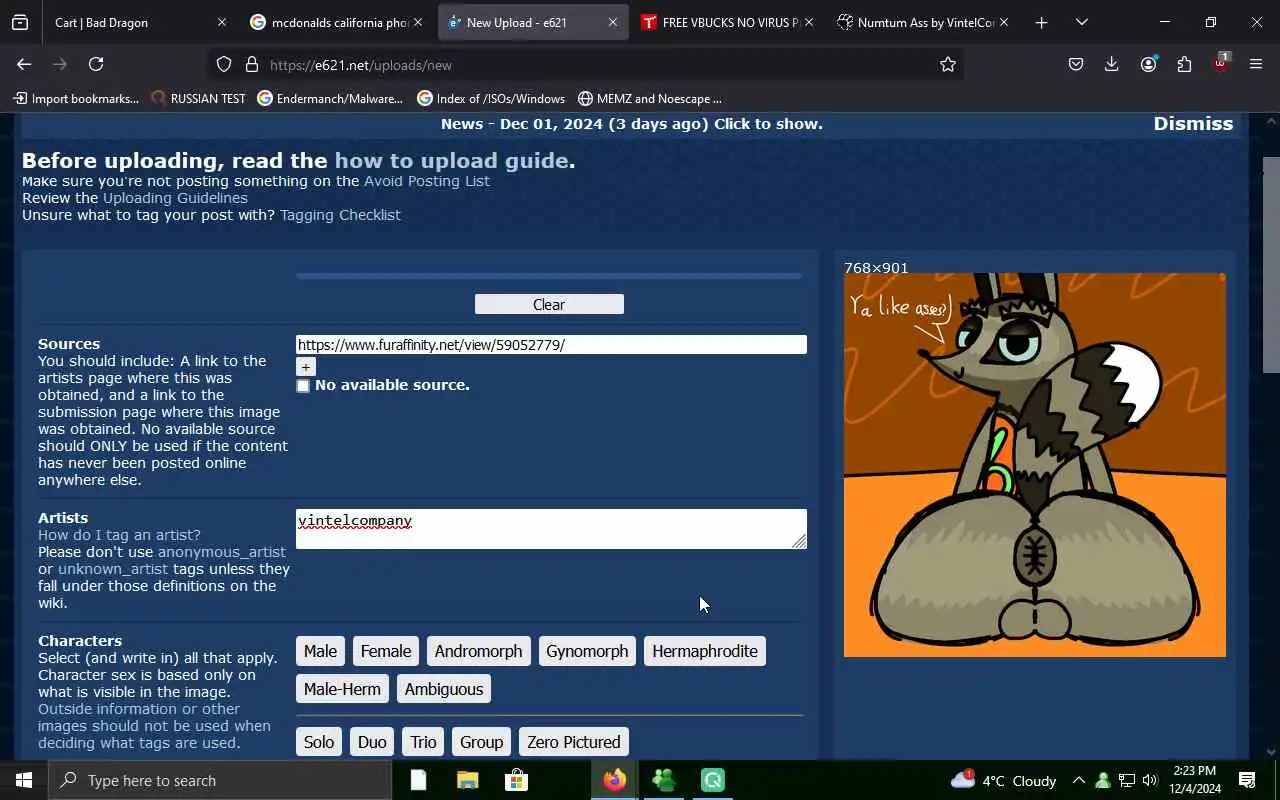Edit the Artists text area
Screen dimensions: 1280x800
[x=551, y=529]
